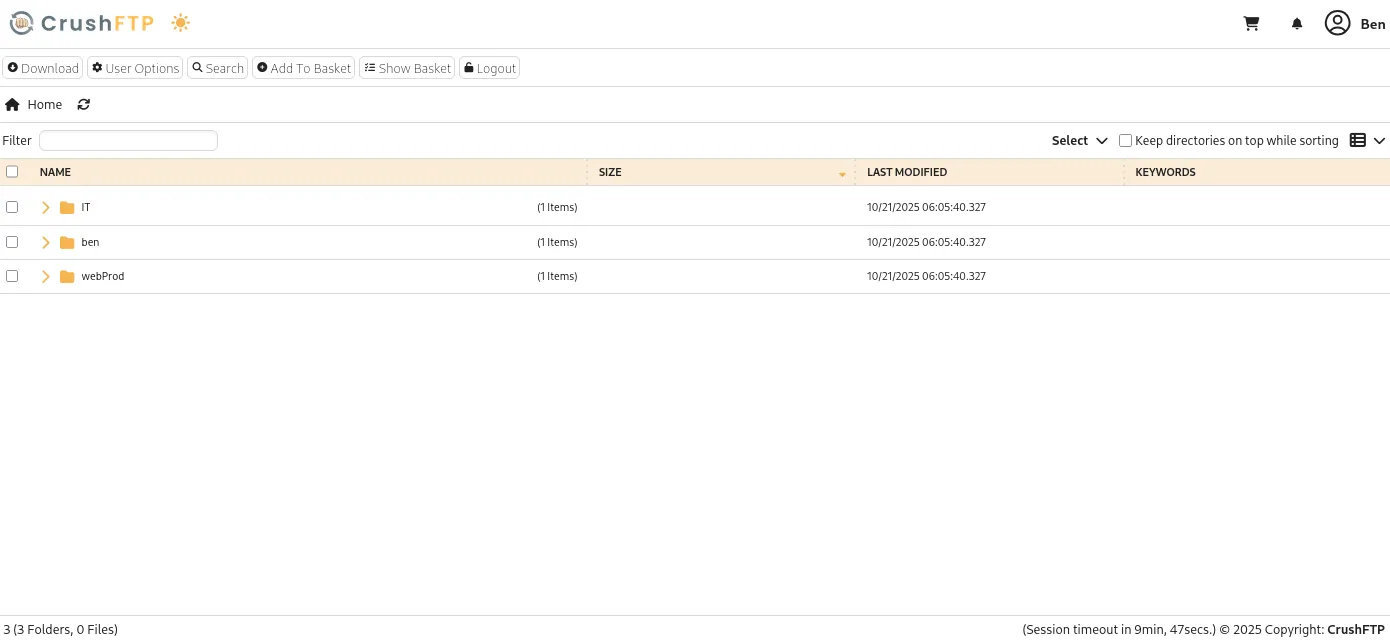
Task: Click the CrushFTP copyright link
Action: coord(1356,630)
